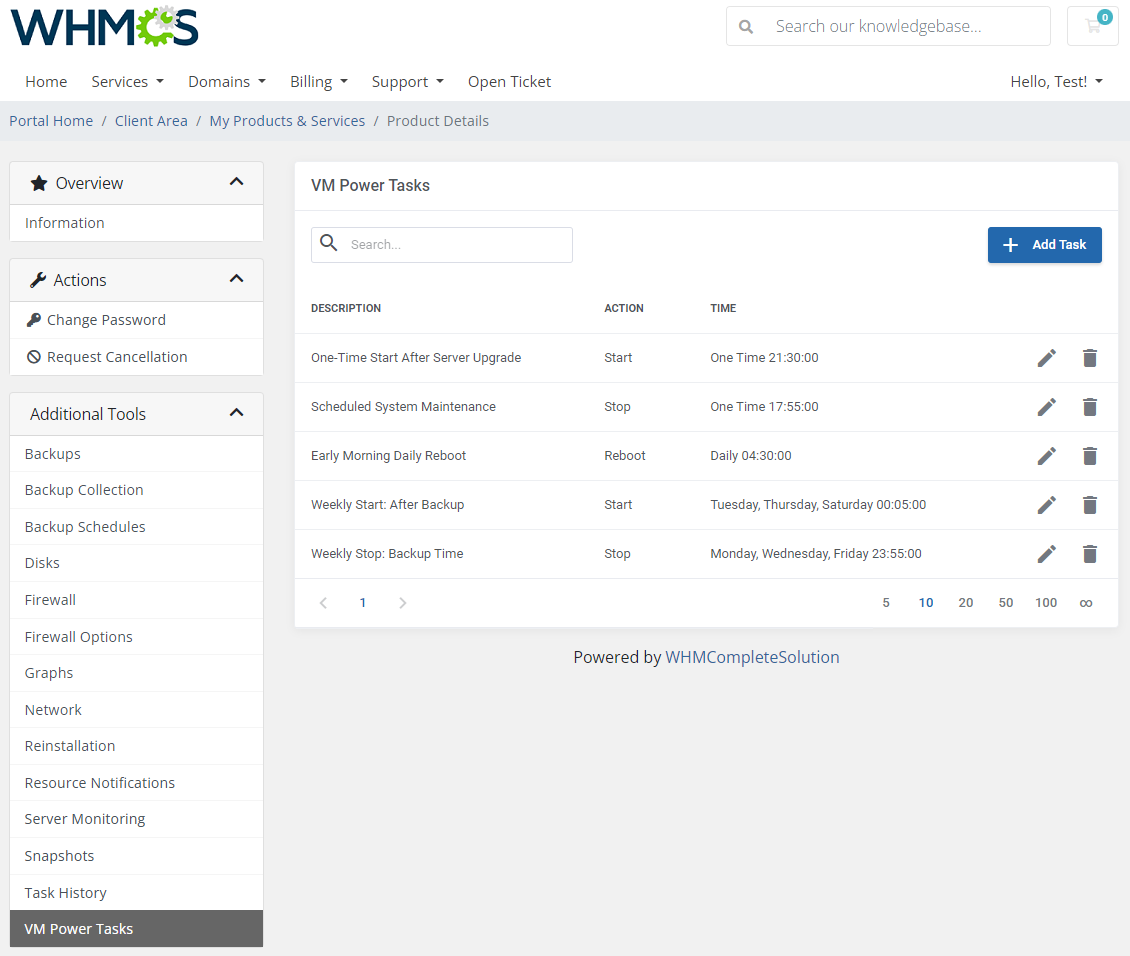Edit the Weekly Stop: Backup Time task
Image resolution: width=1130 pixels, height=956 pixels.
click(x=1046, y=554)
